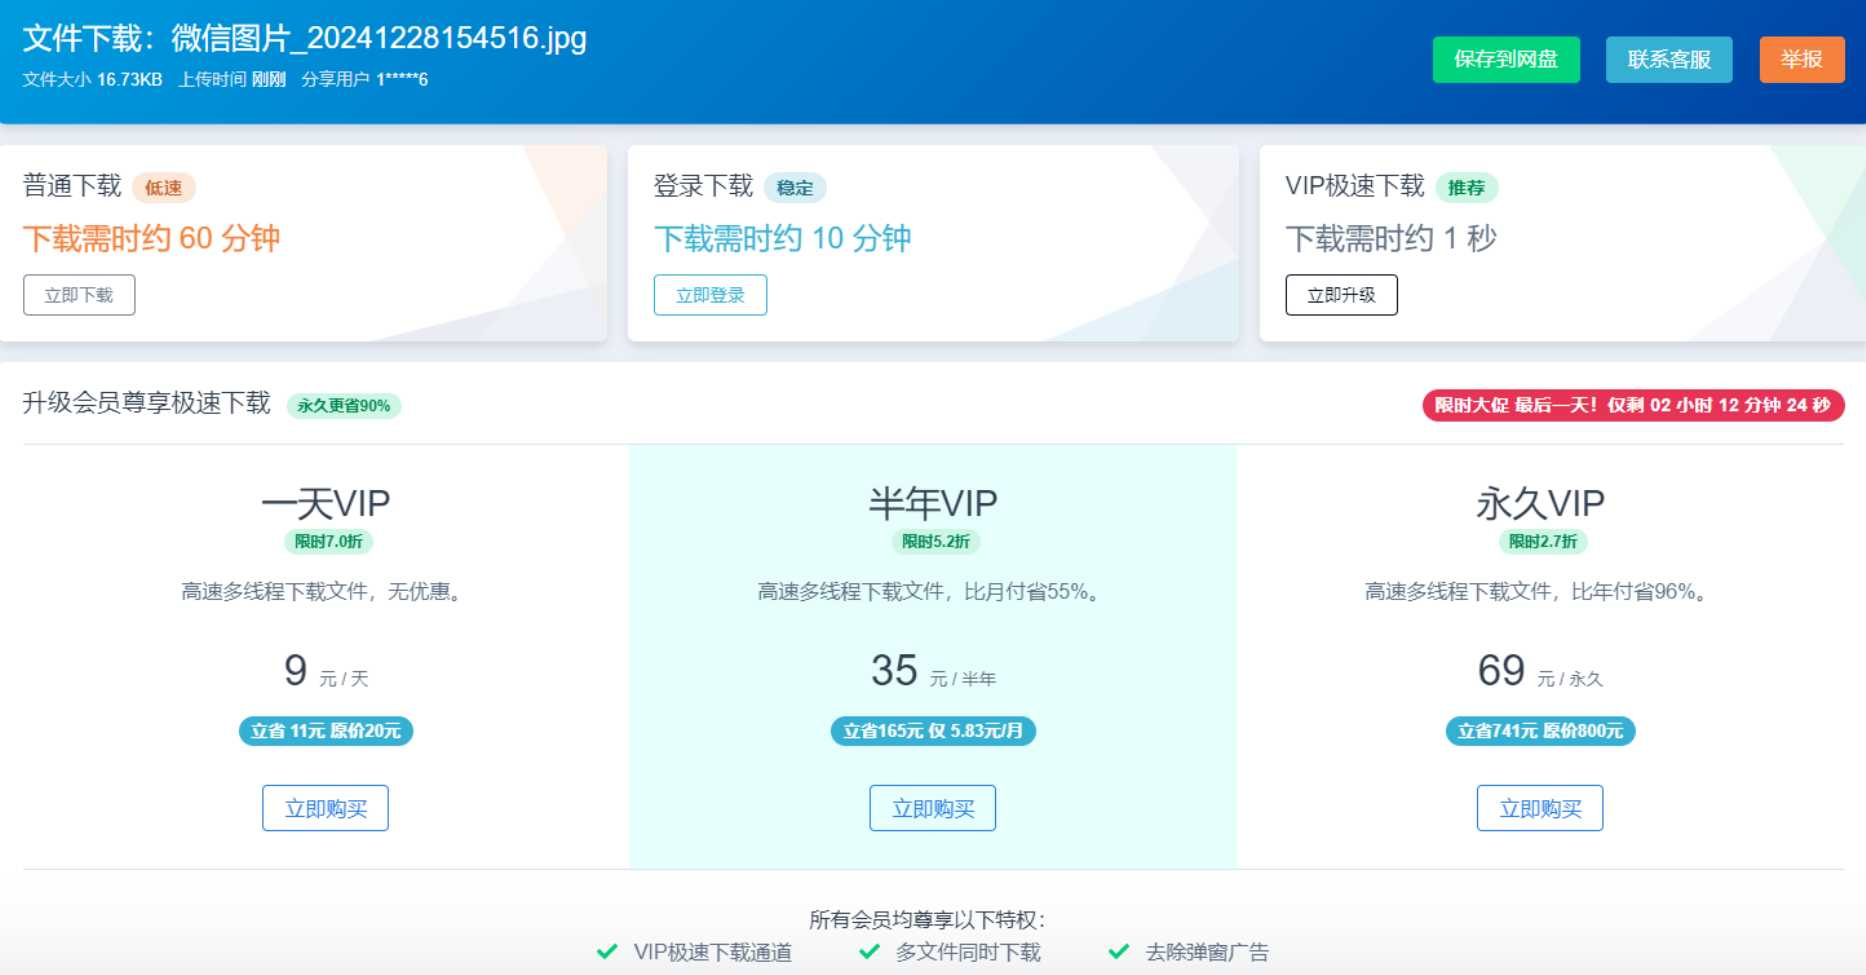This screenshot has width=1866, height=975.
Task: Click the 普通下载 card title
Action: [x=72, y=186]
